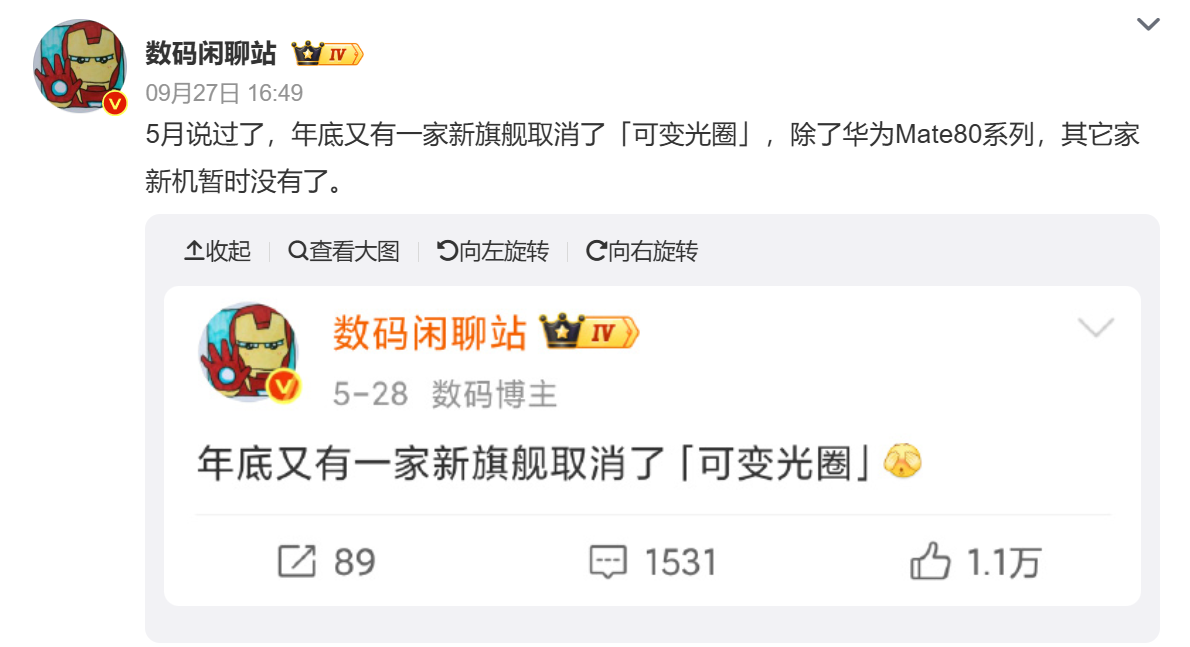Click the 09月27日 16:49 timestamp
The width and height of the screenshot is (1190, 647).
(x=224, y=93)
